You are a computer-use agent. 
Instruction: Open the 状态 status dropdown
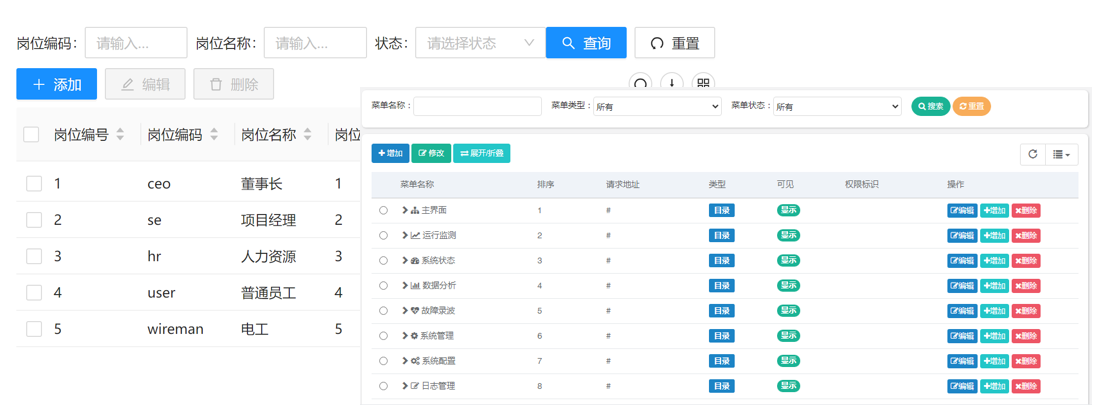coord(480,43)
